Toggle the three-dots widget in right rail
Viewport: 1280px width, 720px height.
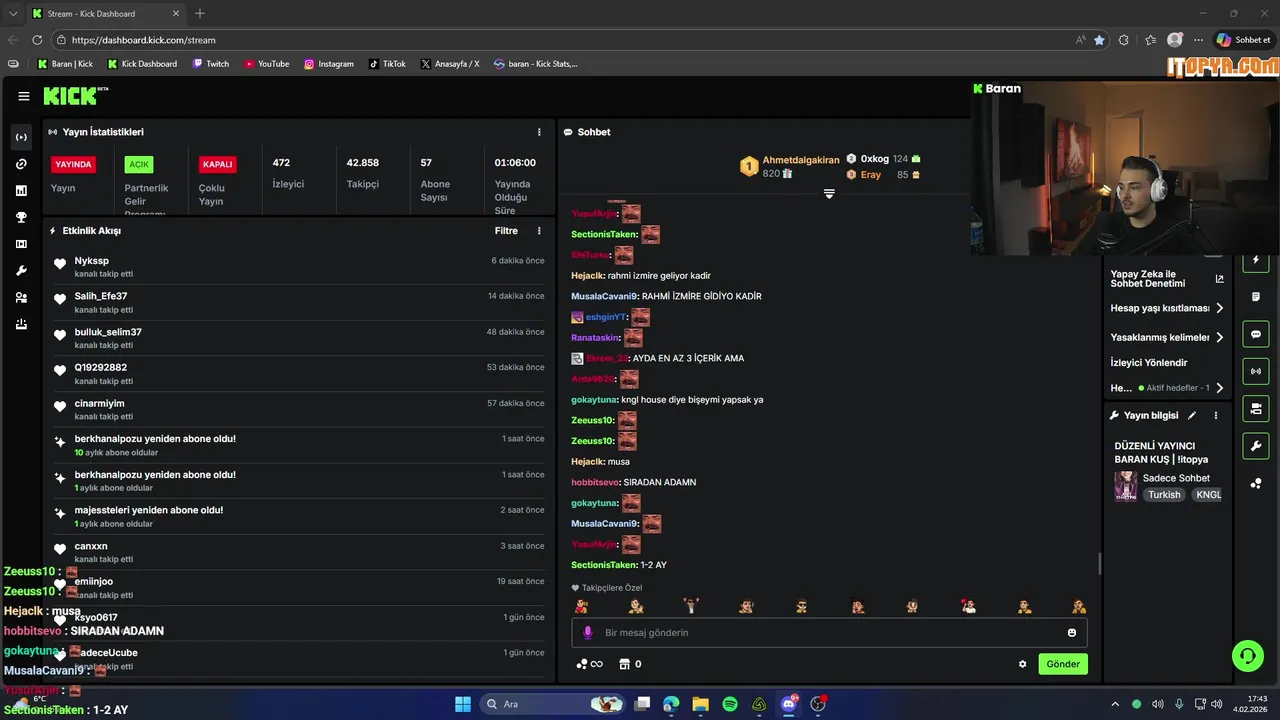(1256, 483)
